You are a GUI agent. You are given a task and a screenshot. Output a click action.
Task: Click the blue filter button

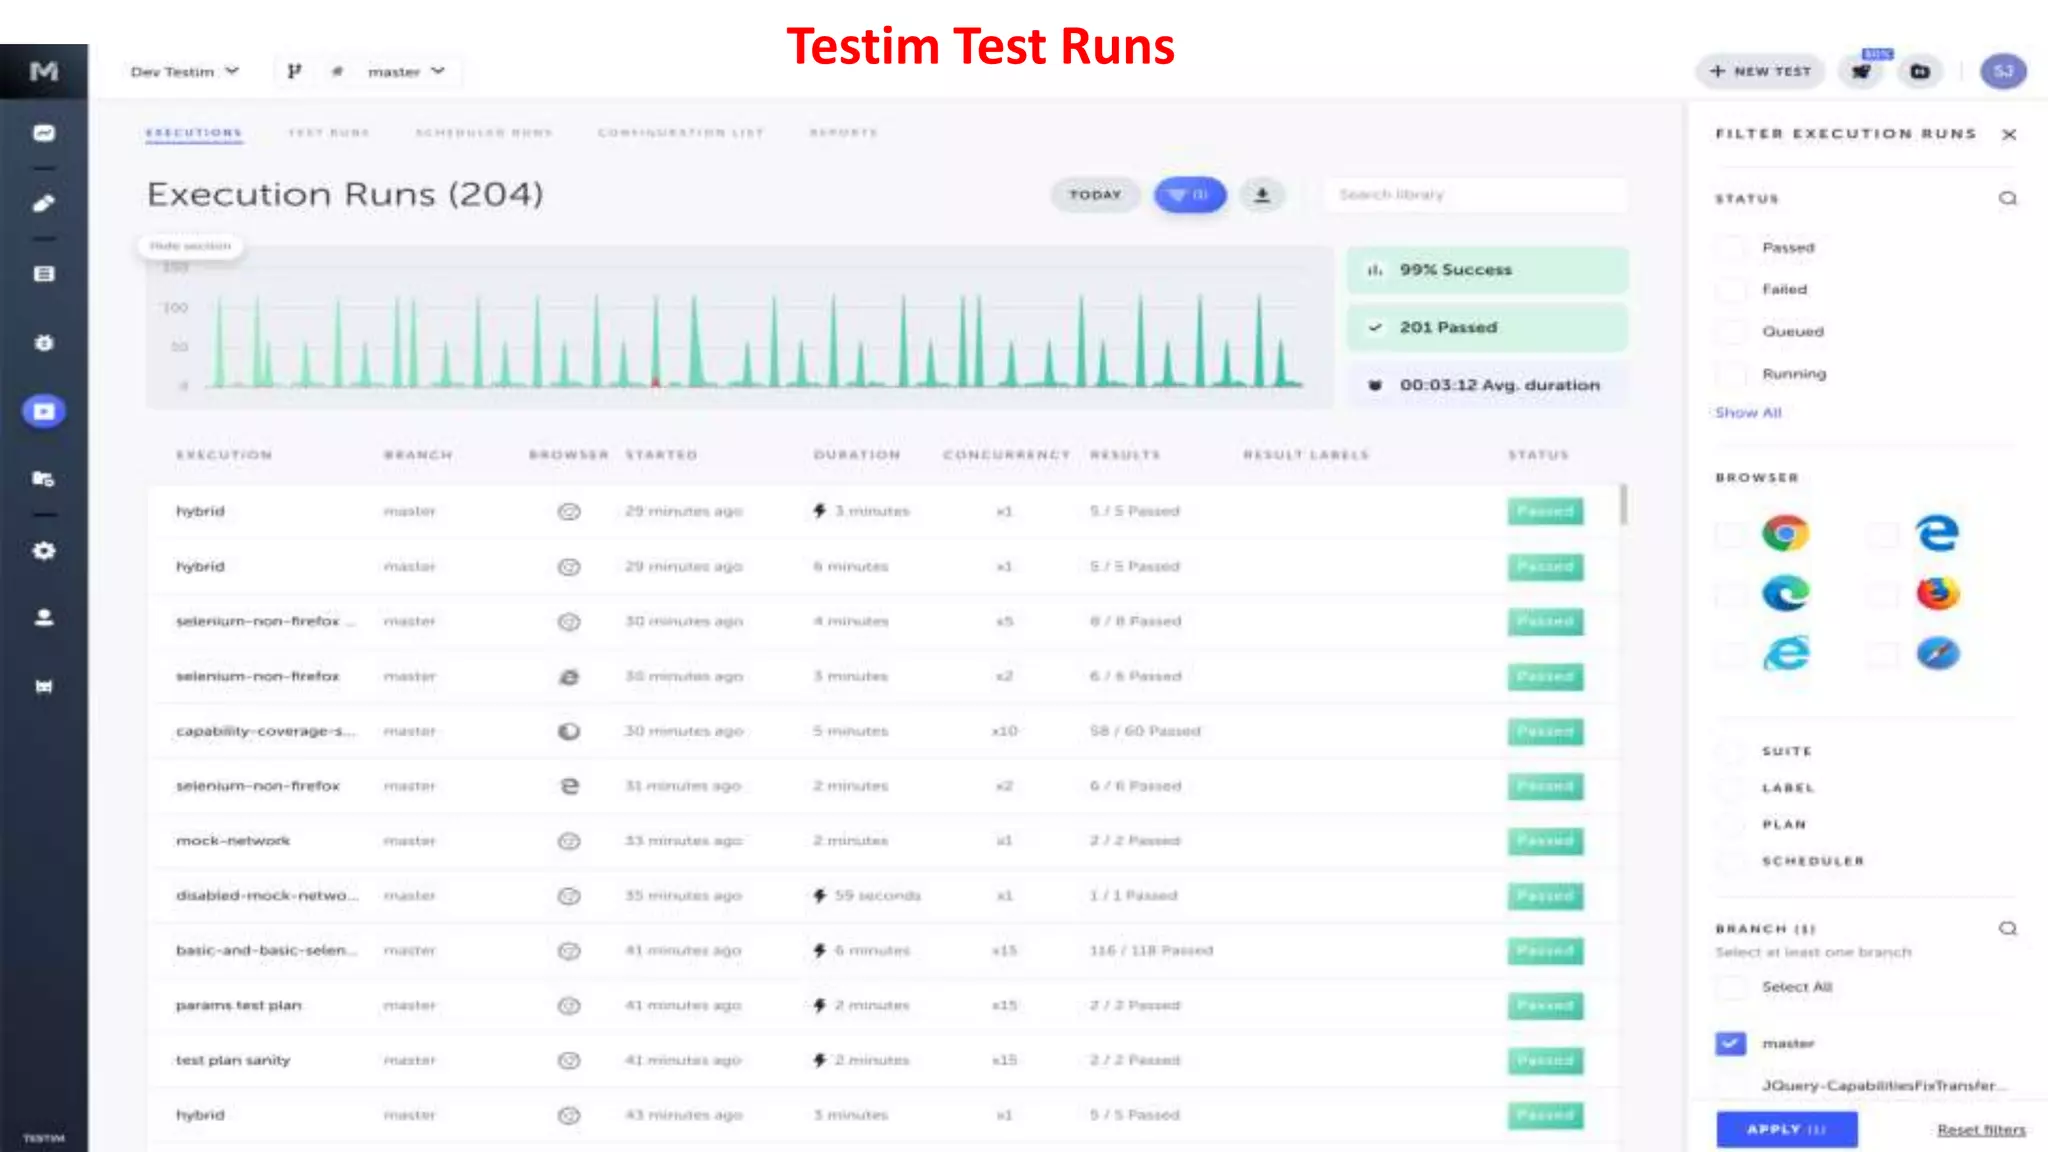pyautogui.click(x=1189, y=195)
